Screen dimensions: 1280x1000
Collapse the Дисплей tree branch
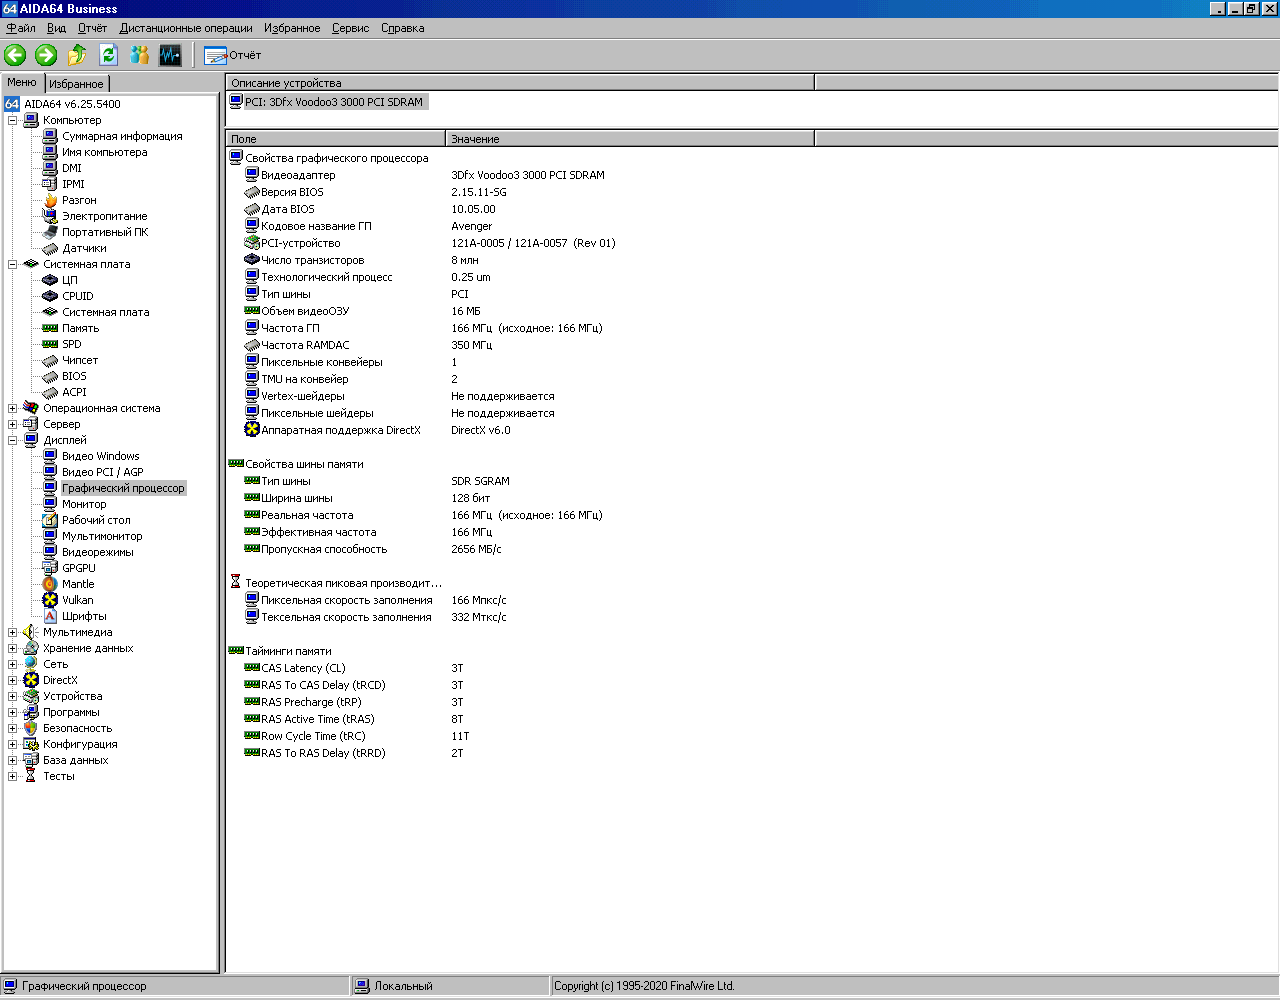coord(13,440)
